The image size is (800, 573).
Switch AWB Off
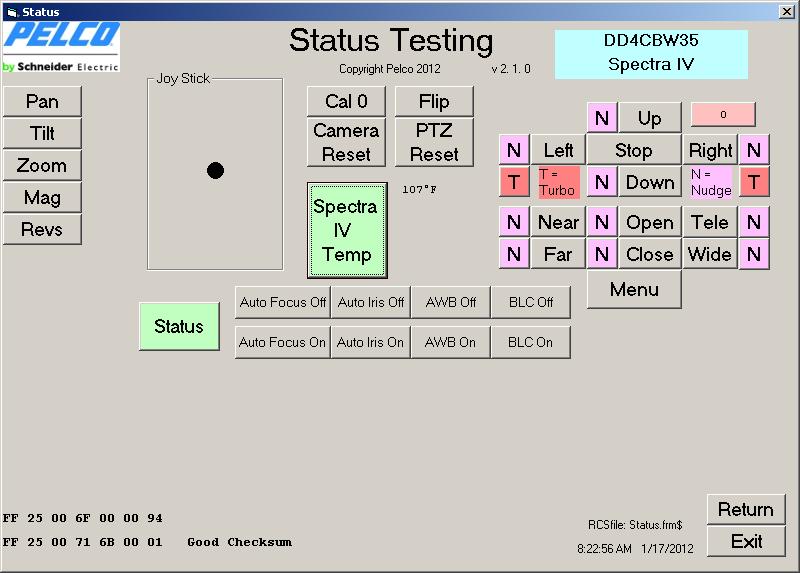coord(451,302)
